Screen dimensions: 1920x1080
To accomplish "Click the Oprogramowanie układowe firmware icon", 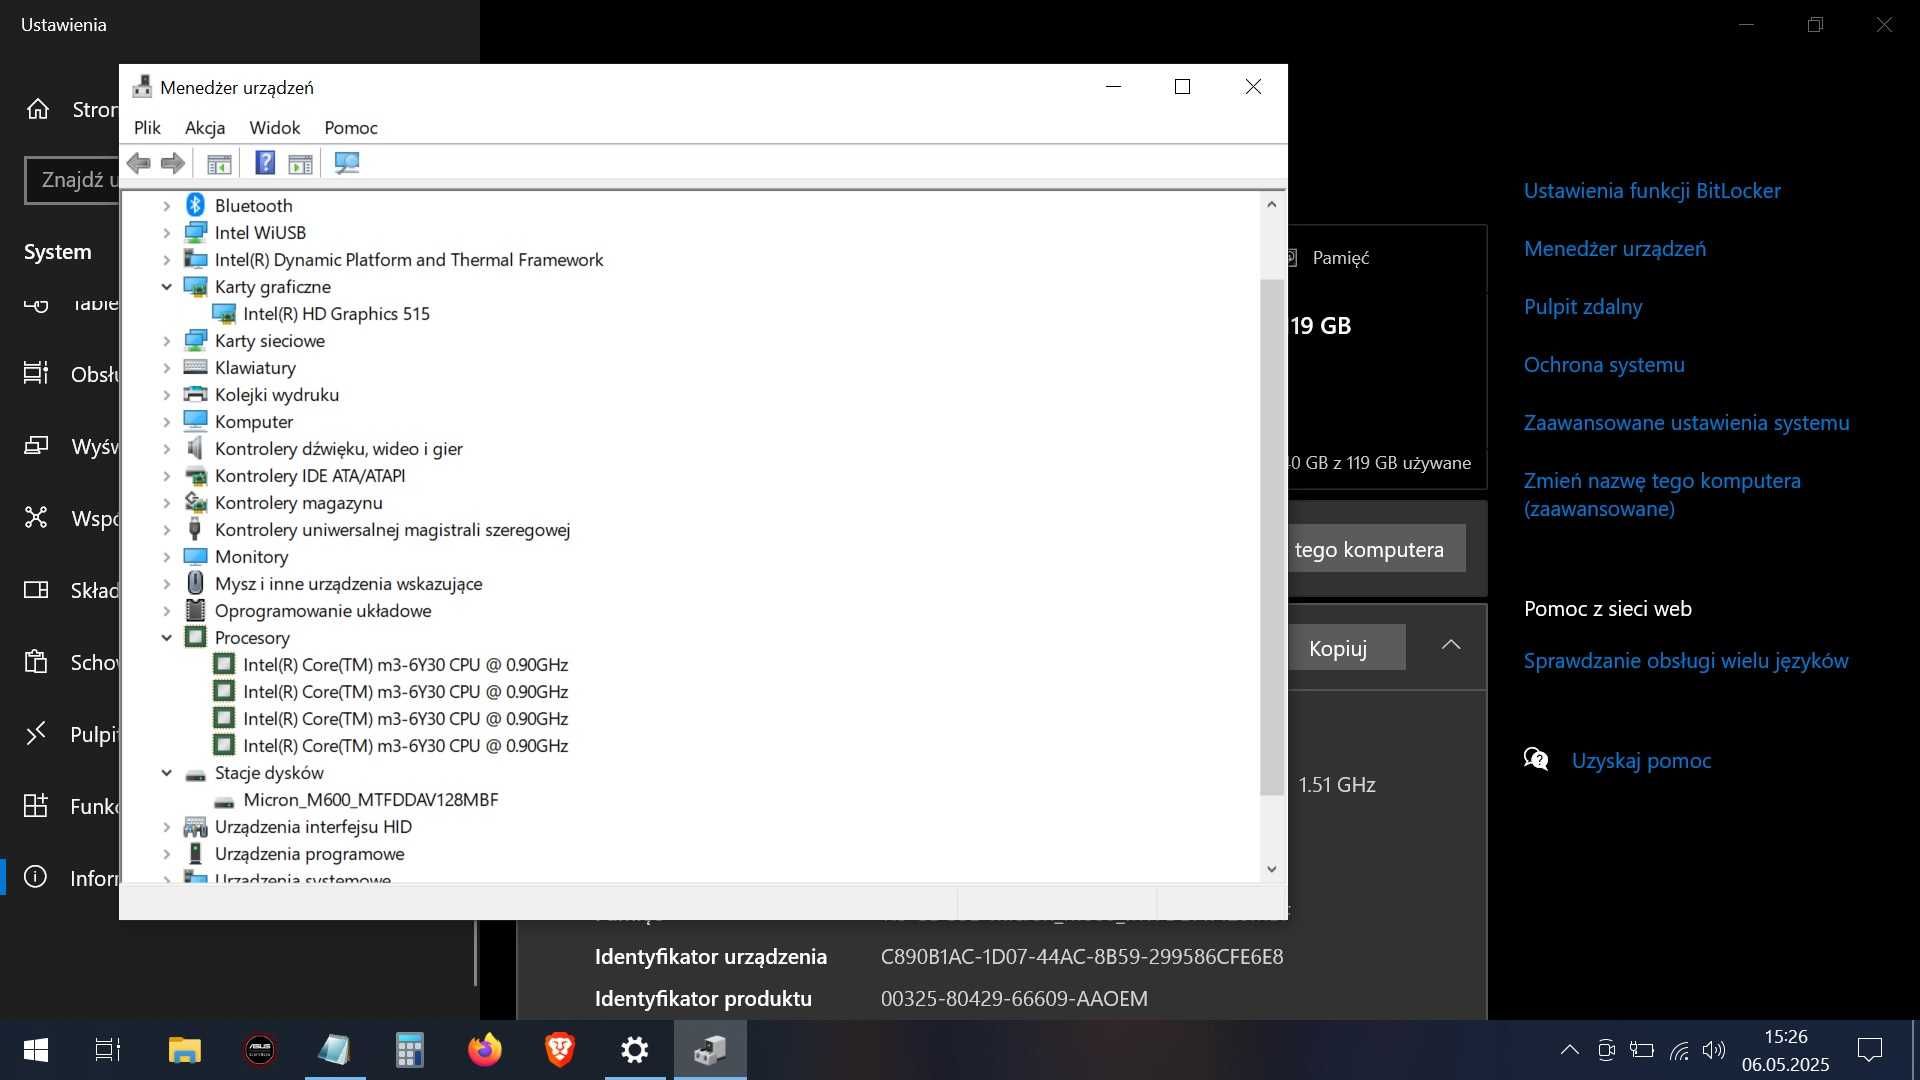I will (196, 611).
